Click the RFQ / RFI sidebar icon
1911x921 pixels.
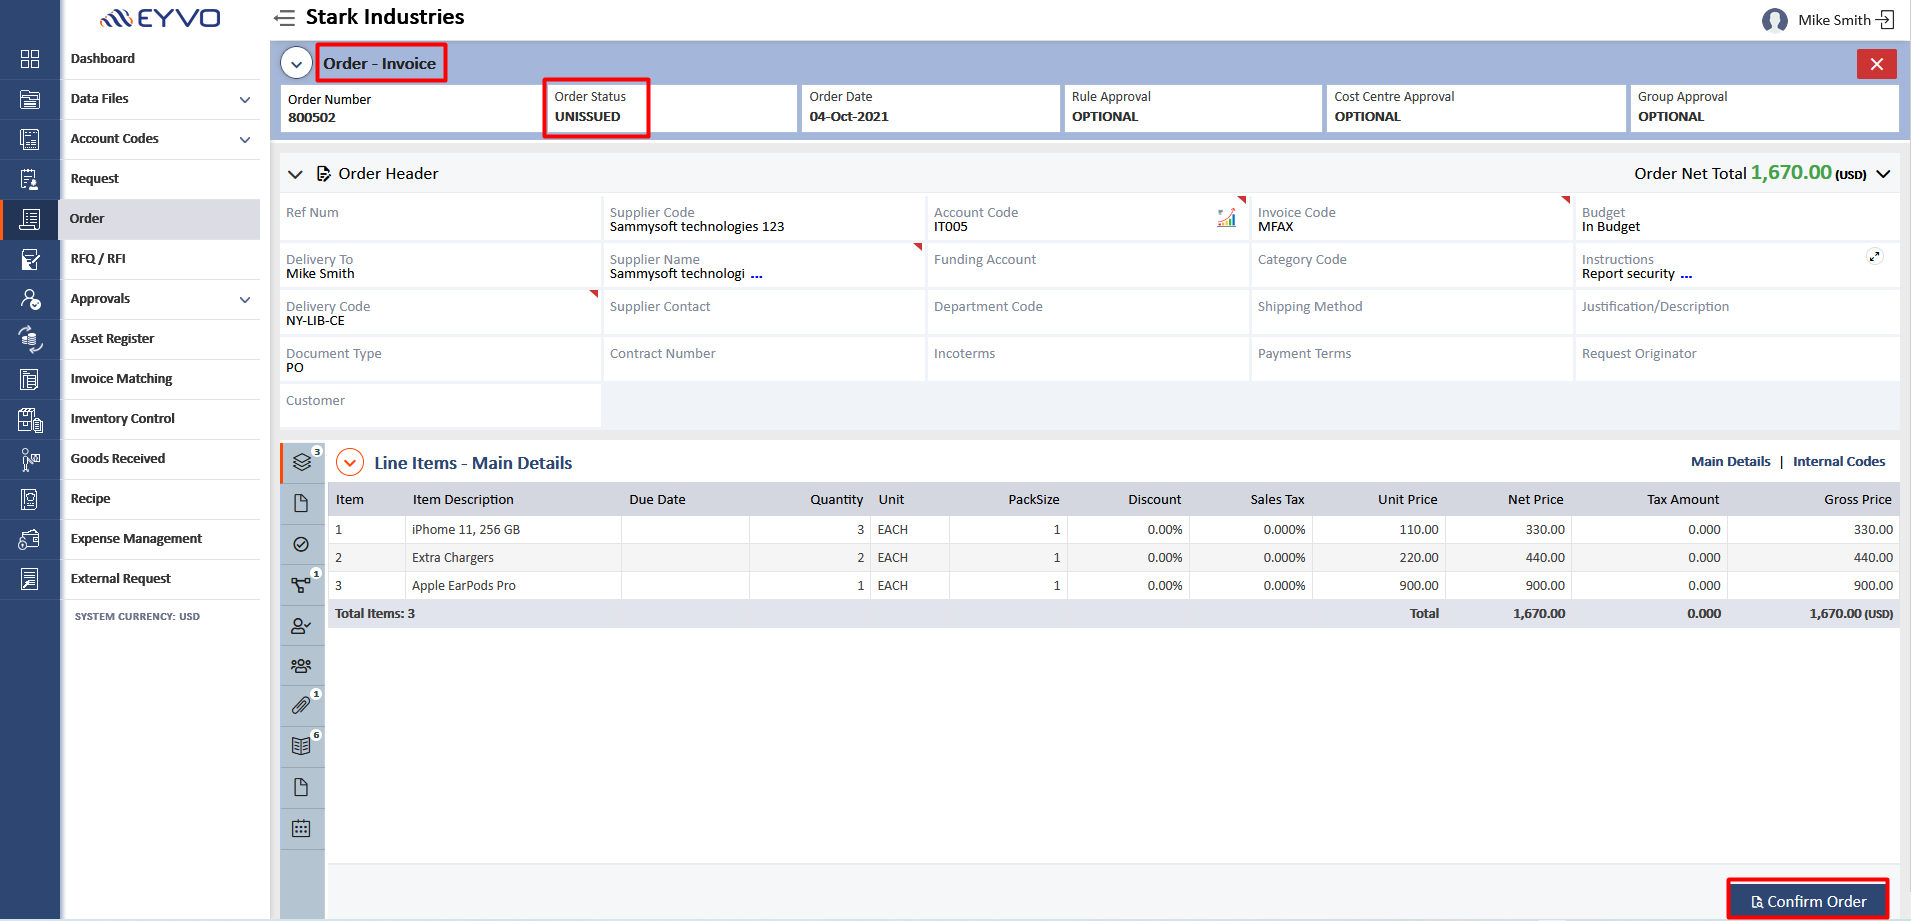tap(30, 259)
